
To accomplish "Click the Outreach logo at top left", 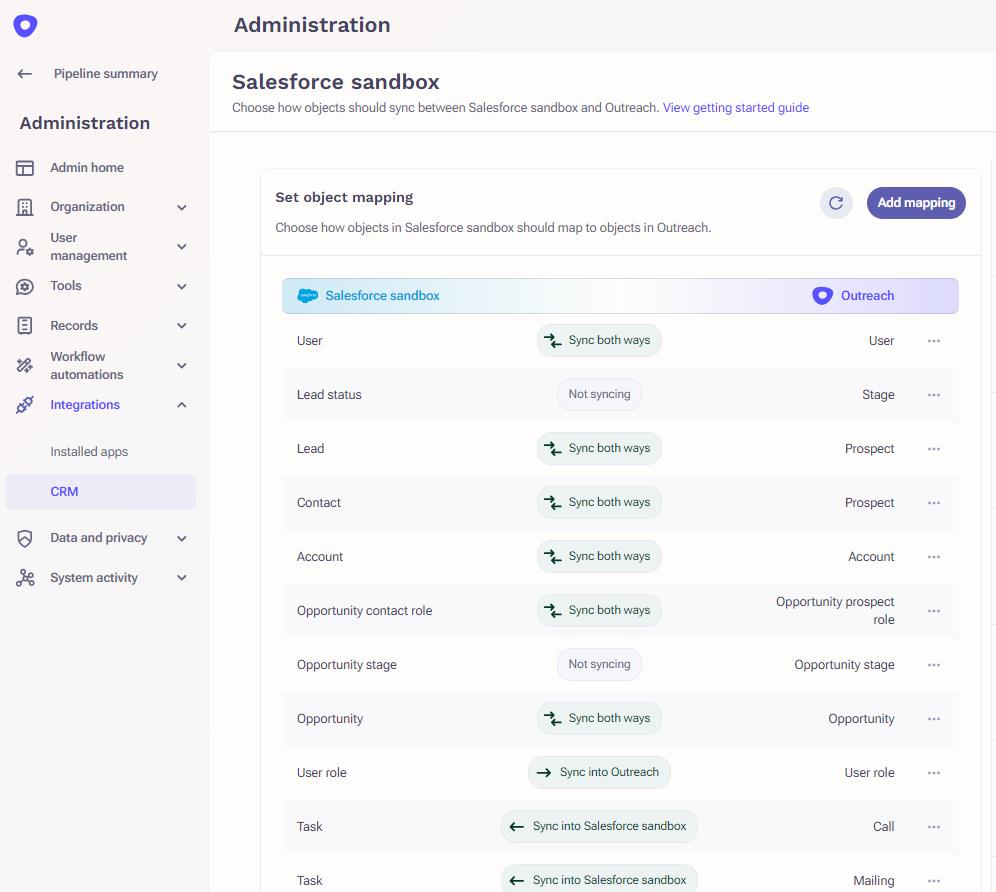I will pos(25,25).
